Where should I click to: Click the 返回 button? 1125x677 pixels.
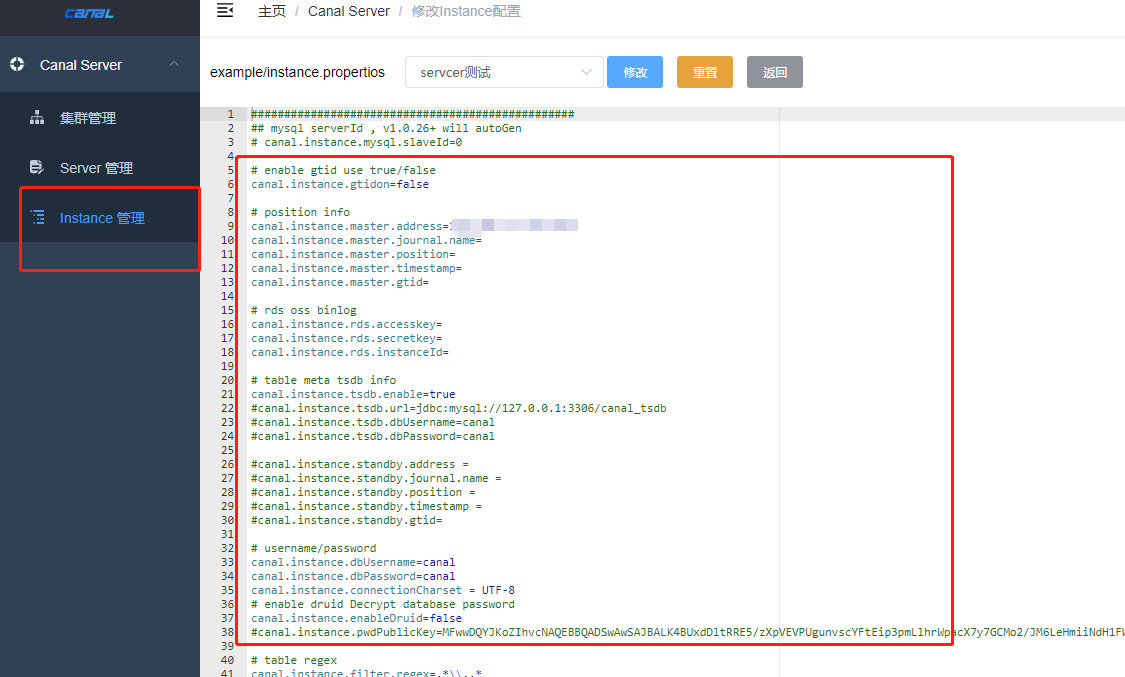click(x=775, y=72)
